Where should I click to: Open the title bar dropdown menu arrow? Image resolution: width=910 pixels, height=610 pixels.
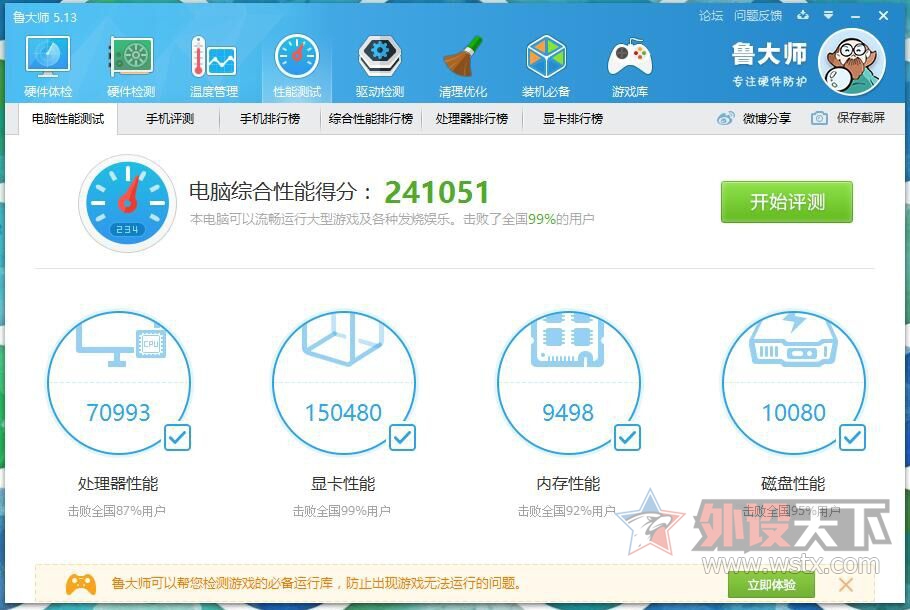(829, 16)
